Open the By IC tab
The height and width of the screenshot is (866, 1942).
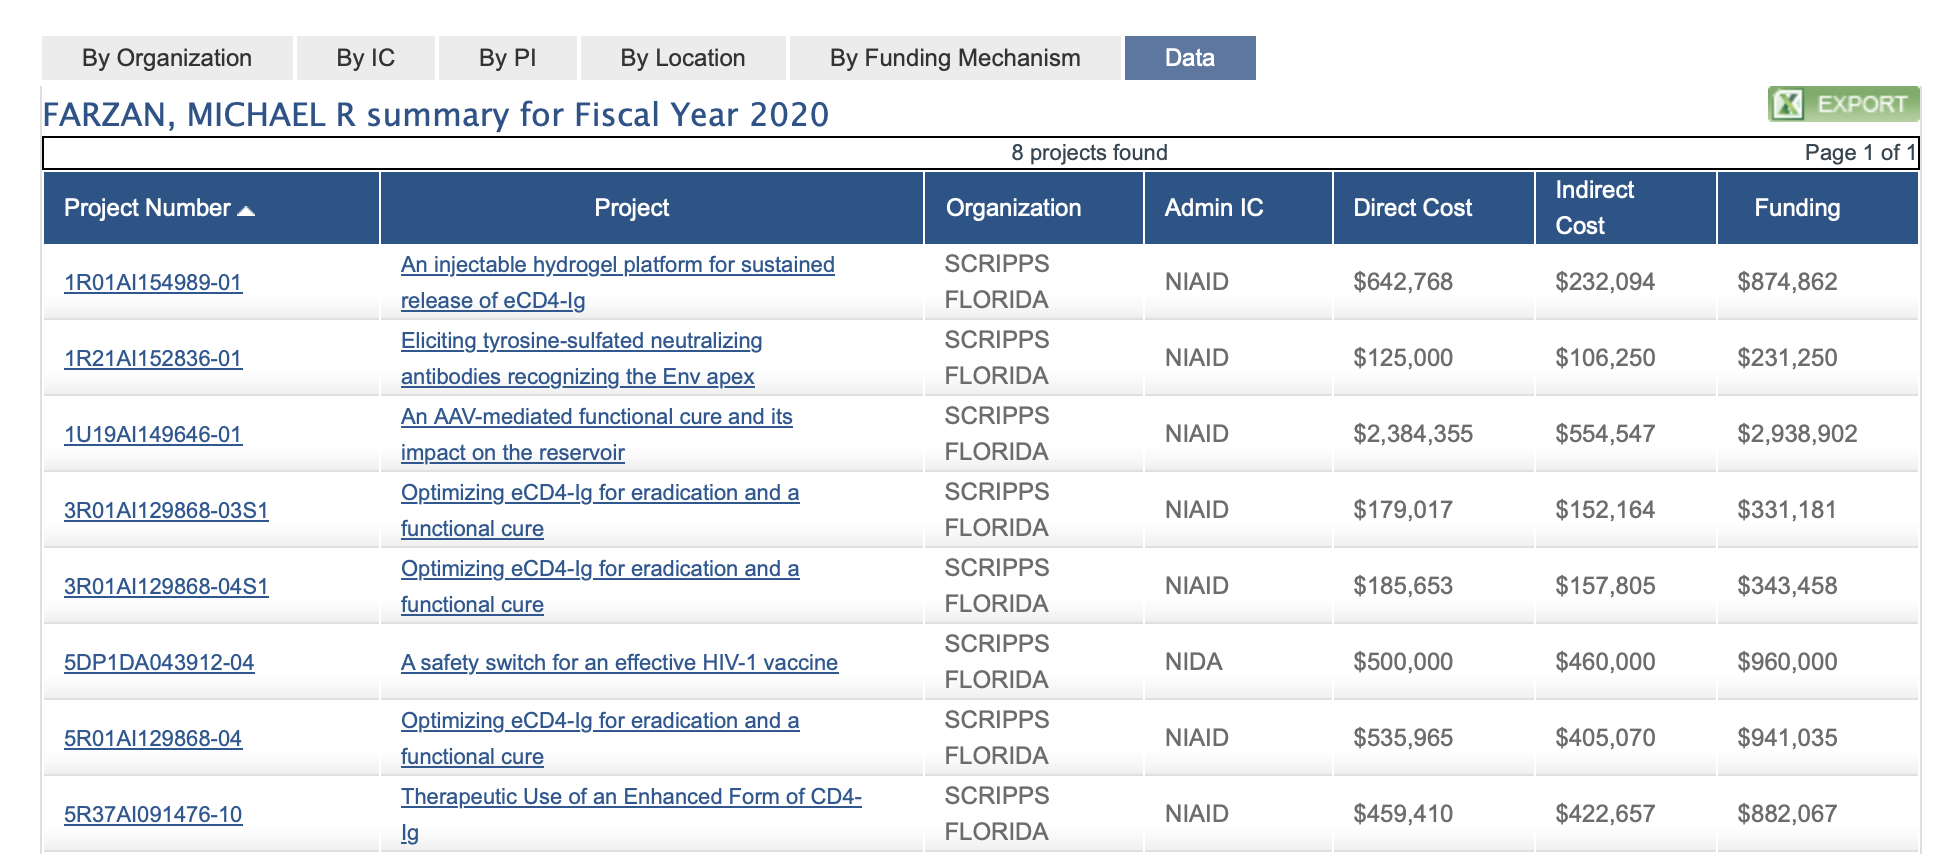tap(365, 58)
